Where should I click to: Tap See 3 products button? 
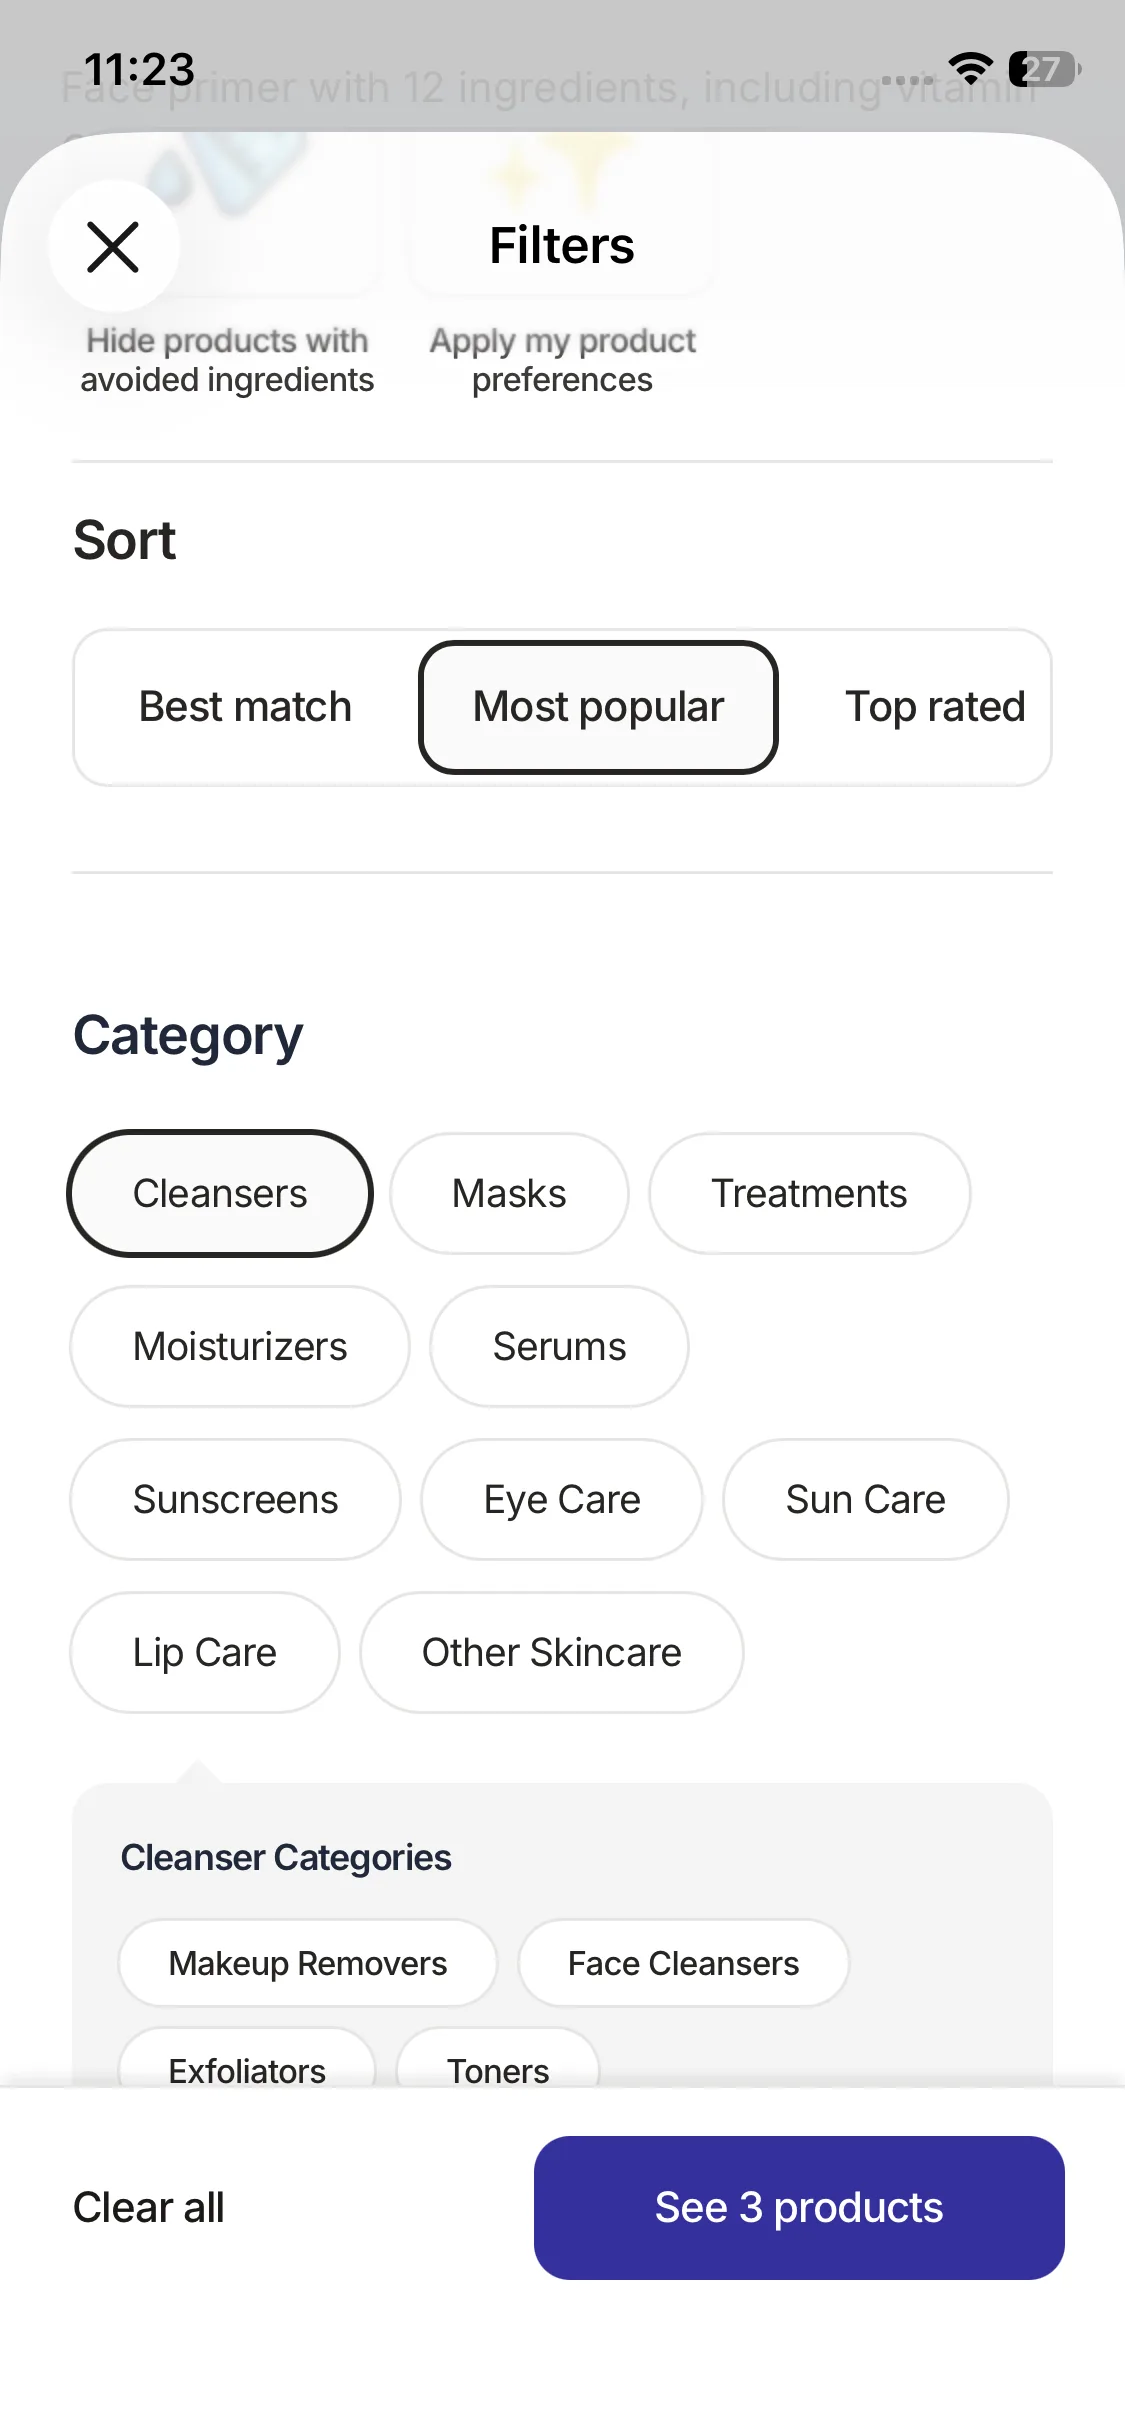click(x=798, y=2208)
